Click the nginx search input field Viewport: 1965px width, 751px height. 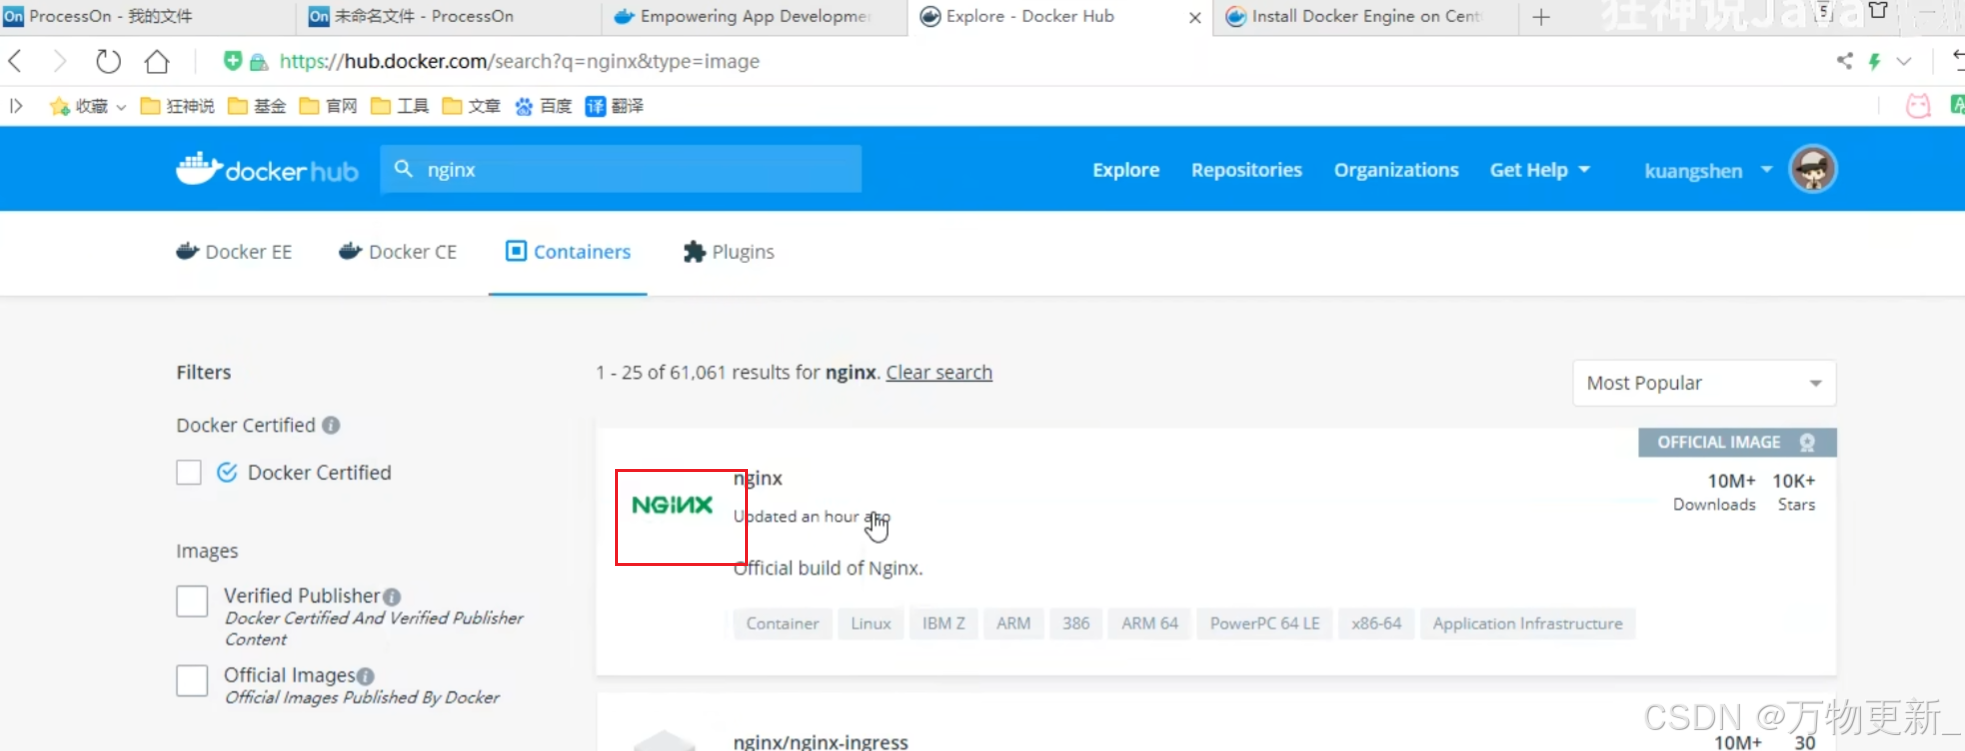pyautogui.click(x=620, y=169)
